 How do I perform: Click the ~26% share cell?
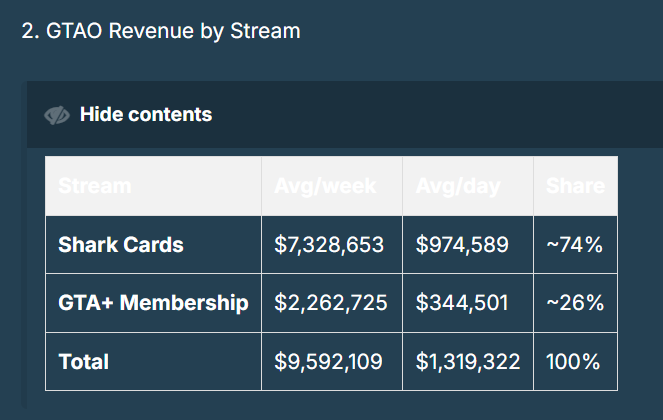575,303
